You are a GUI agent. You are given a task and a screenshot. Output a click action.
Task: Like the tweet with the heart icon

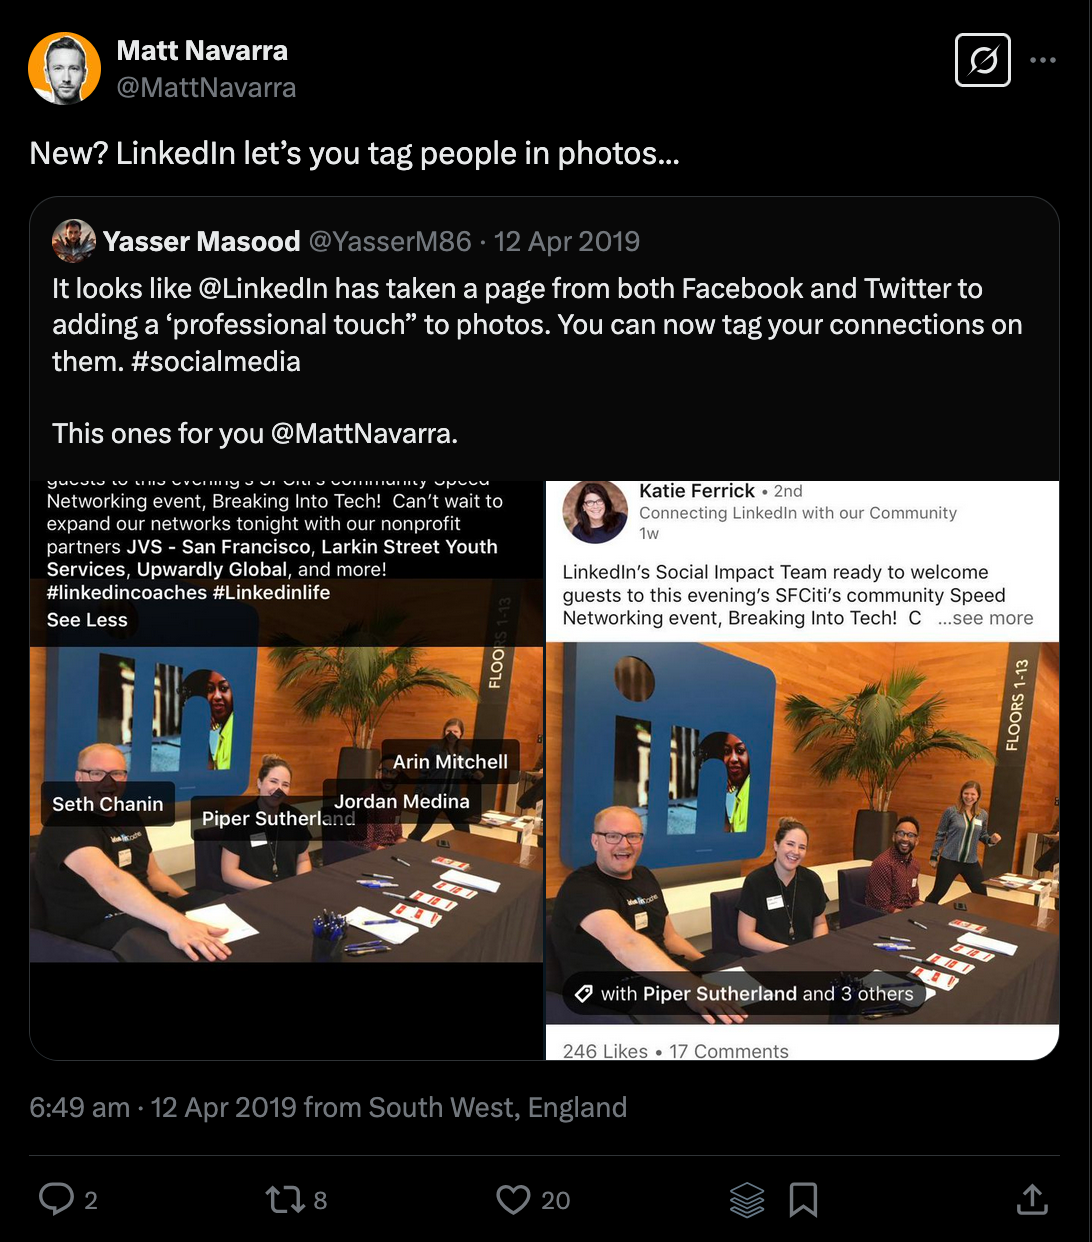coord(513,1199)
